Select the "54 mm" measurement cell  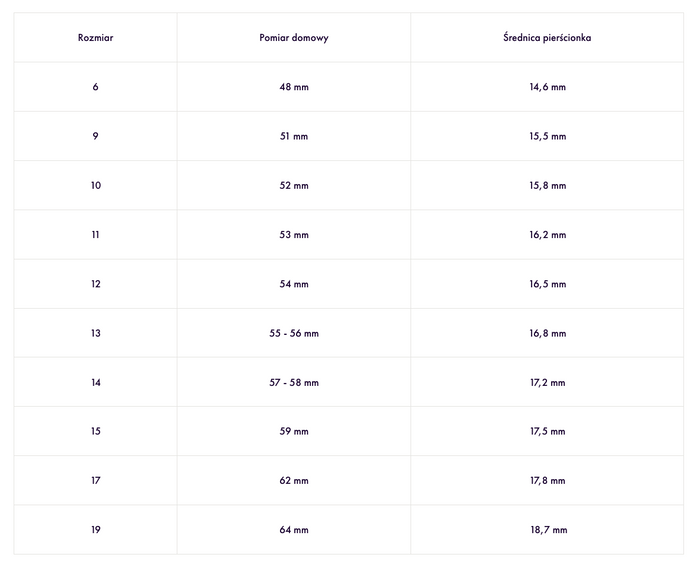(294, 284)
